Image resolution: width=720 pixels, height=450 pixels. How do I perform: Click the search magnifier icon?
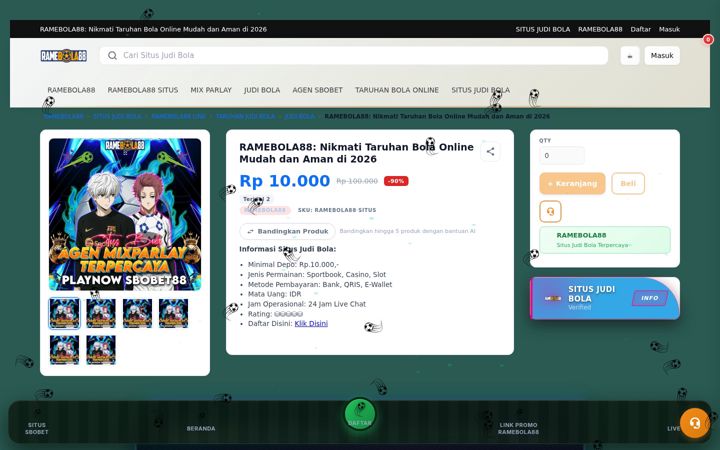click(112, 56)
